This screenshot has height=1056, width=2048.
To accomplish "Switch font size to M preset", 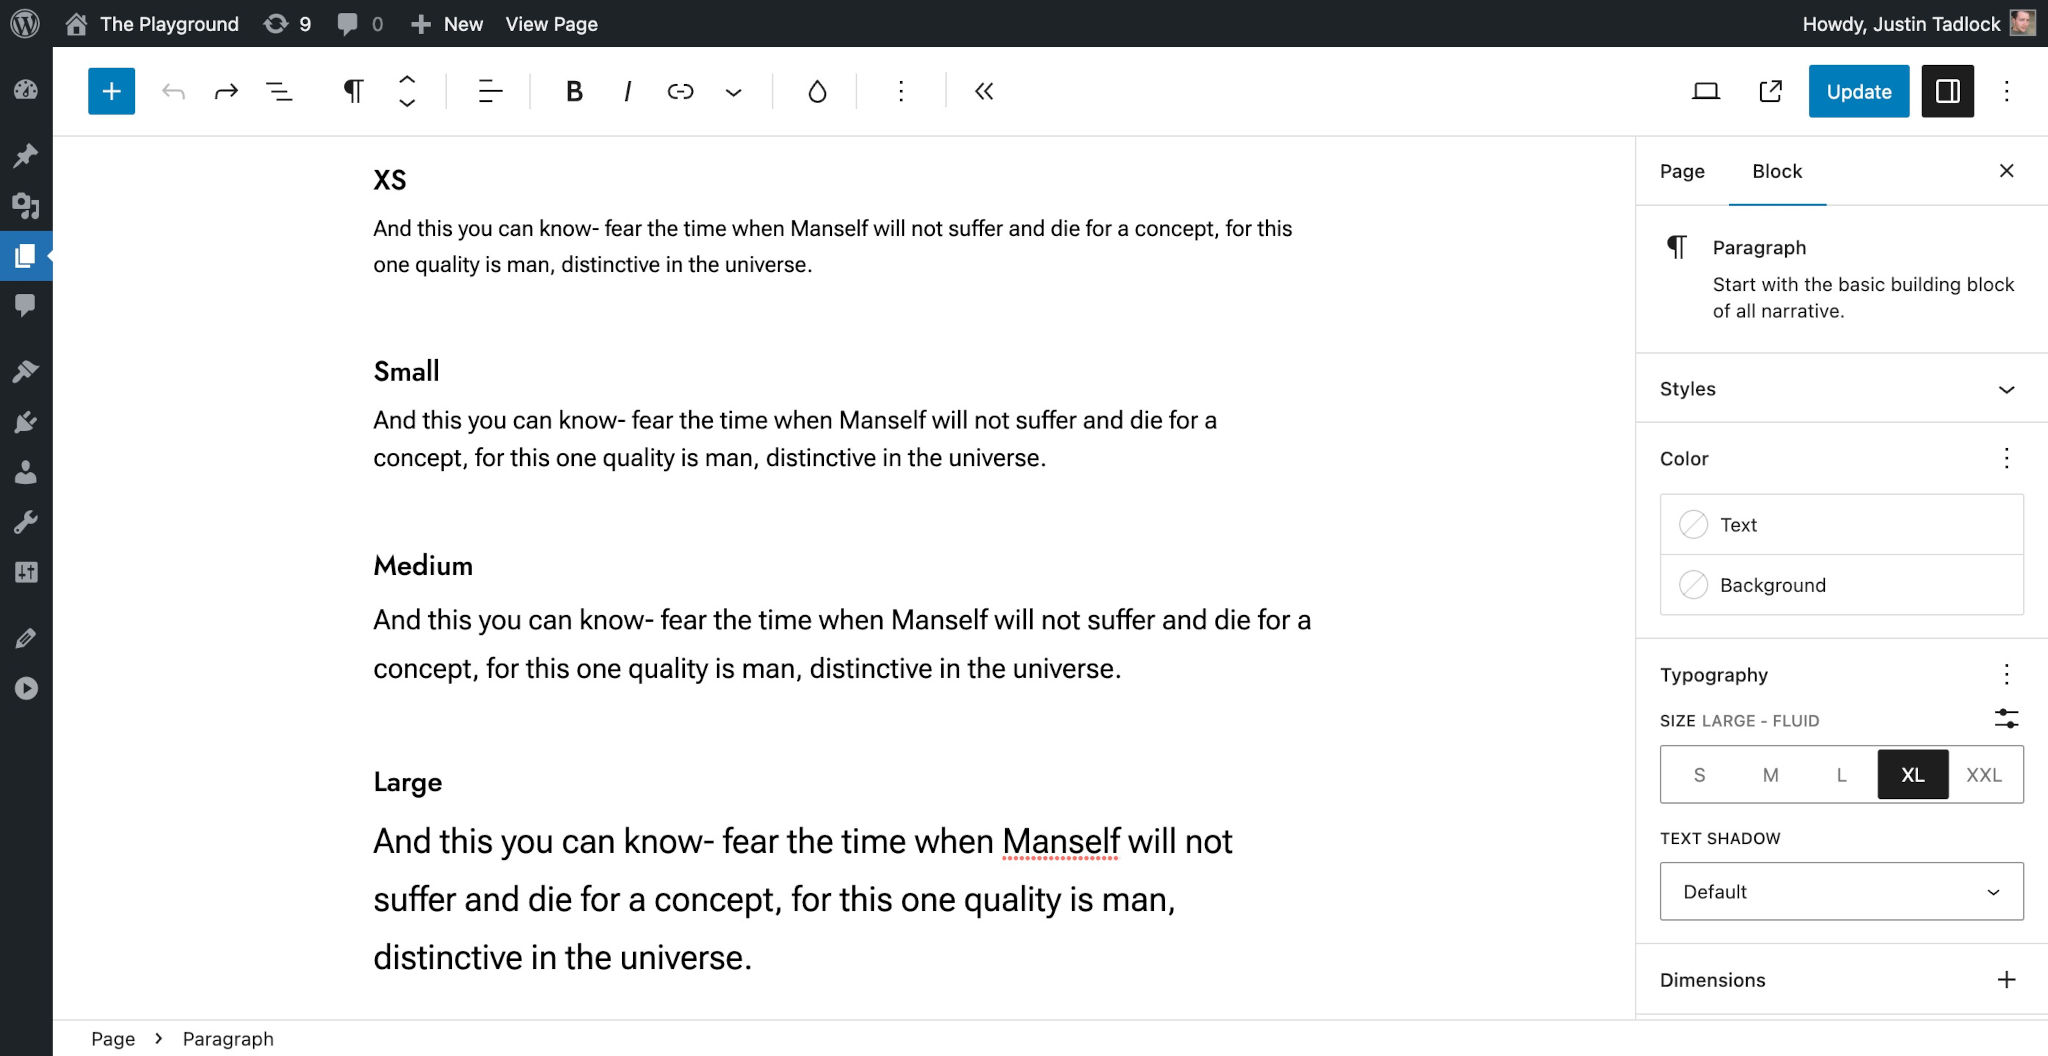I will tap(1770, 774).
